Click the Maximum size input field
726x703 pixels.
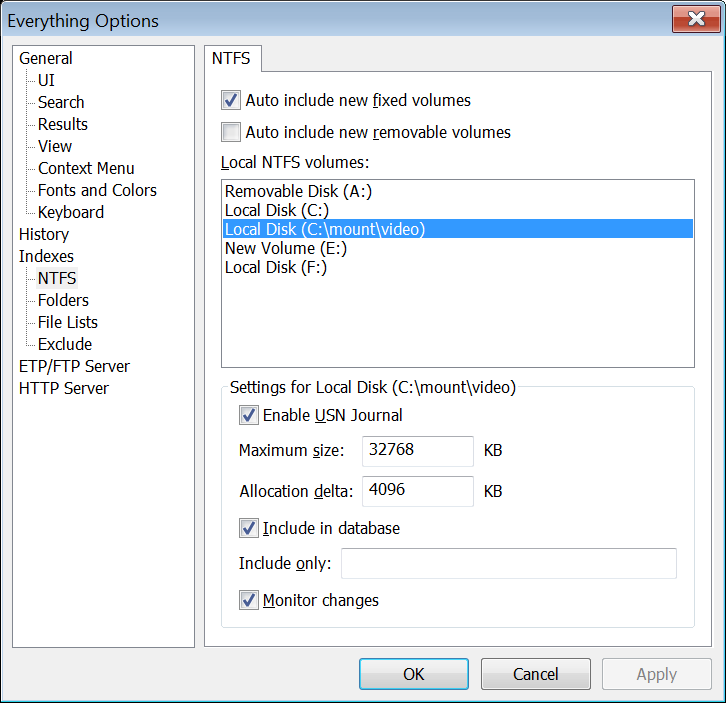(x=418, y=451)
